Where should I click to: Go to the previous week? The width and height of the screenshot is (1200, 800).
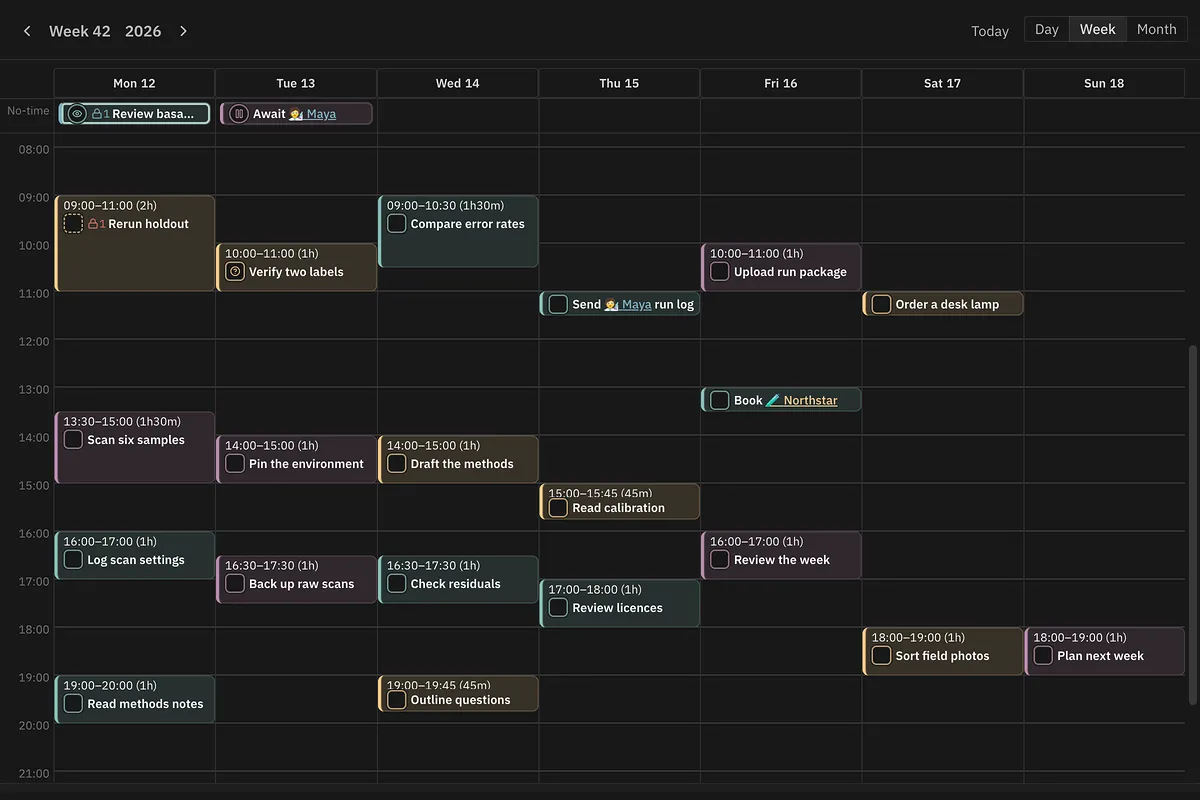tap(27, 31)
